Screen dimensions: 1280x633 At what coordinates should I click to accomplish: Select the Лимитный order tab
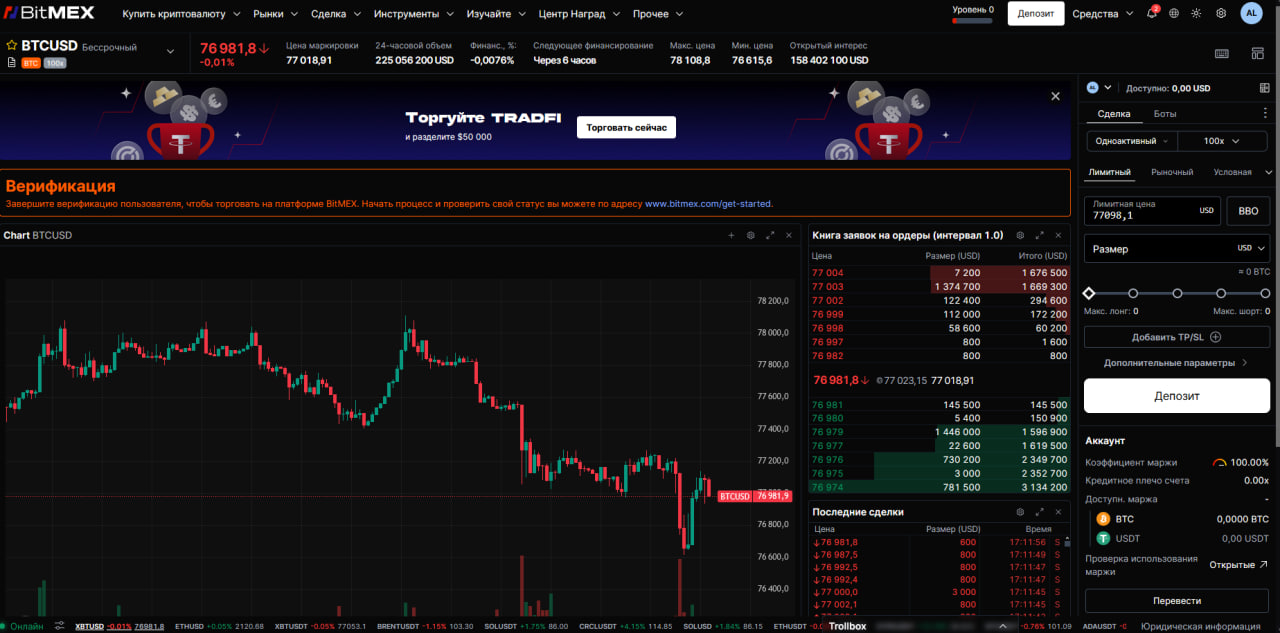click(1110, 172)
